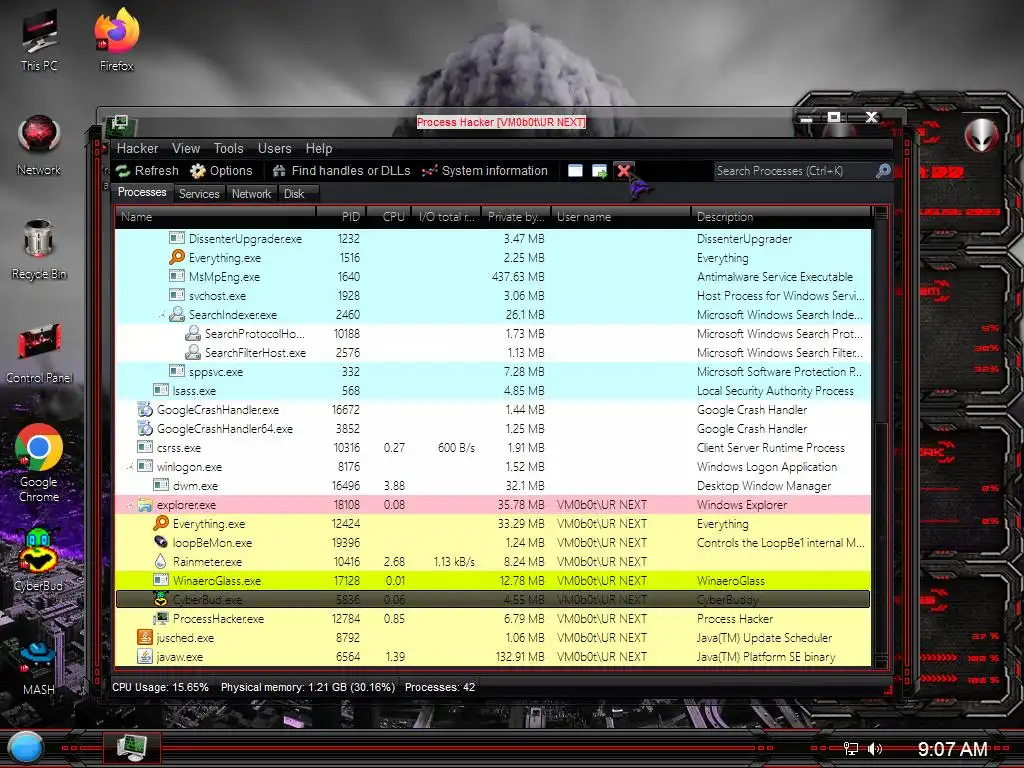Open the Hacker menu
Viewport: 1024px width, 768px height.
coord(137,148)
